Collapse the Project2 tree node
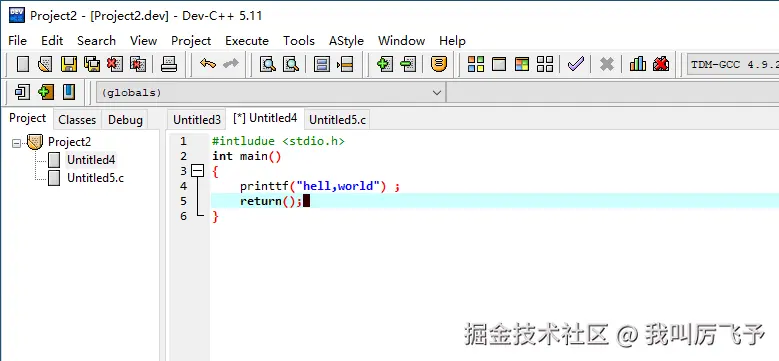The image size is (779, 361). [x=16, y=143]
